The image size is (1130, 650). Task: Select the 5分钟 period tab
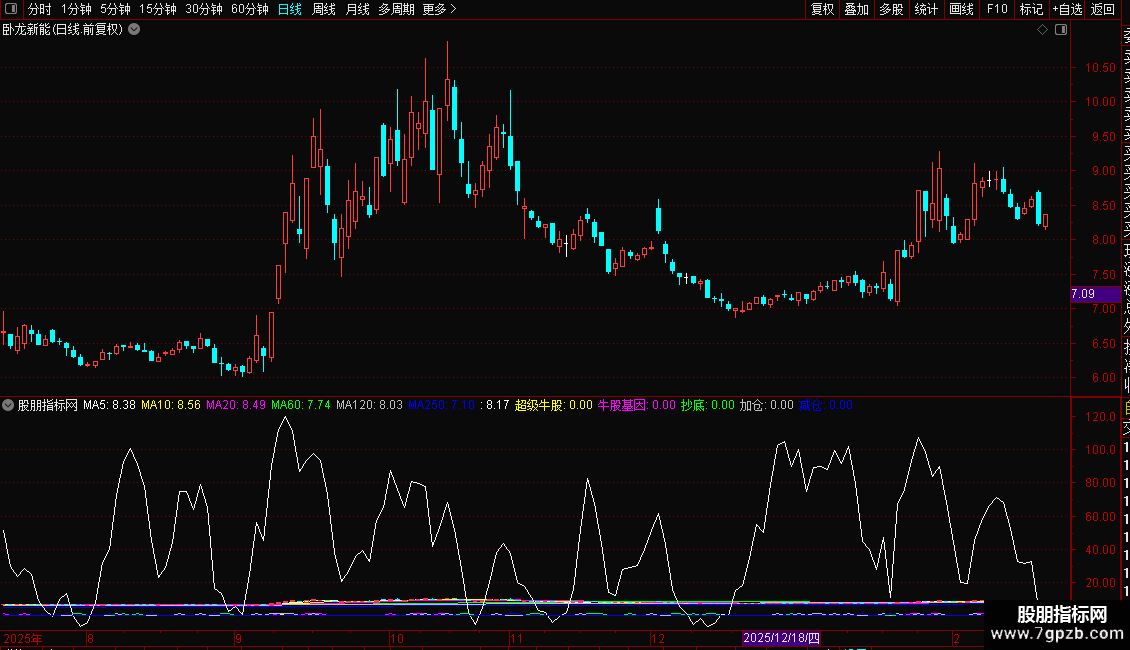click(115, 9)
